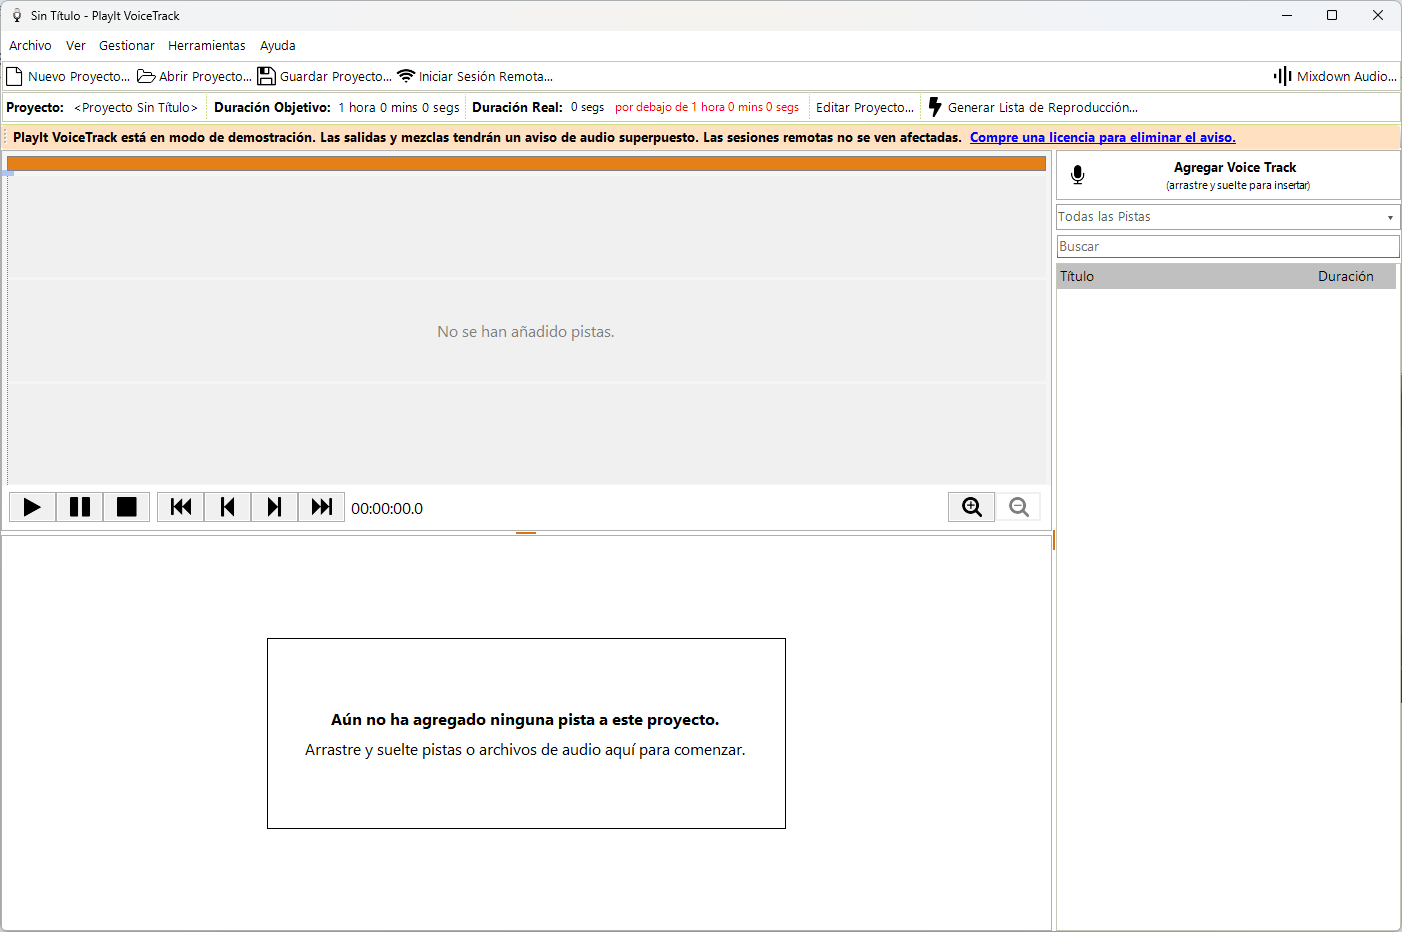The width and height of the screenshot is (1402, 932).
Task: Click the red 'por debajo de' duration text
Action: tap(707, 108)
